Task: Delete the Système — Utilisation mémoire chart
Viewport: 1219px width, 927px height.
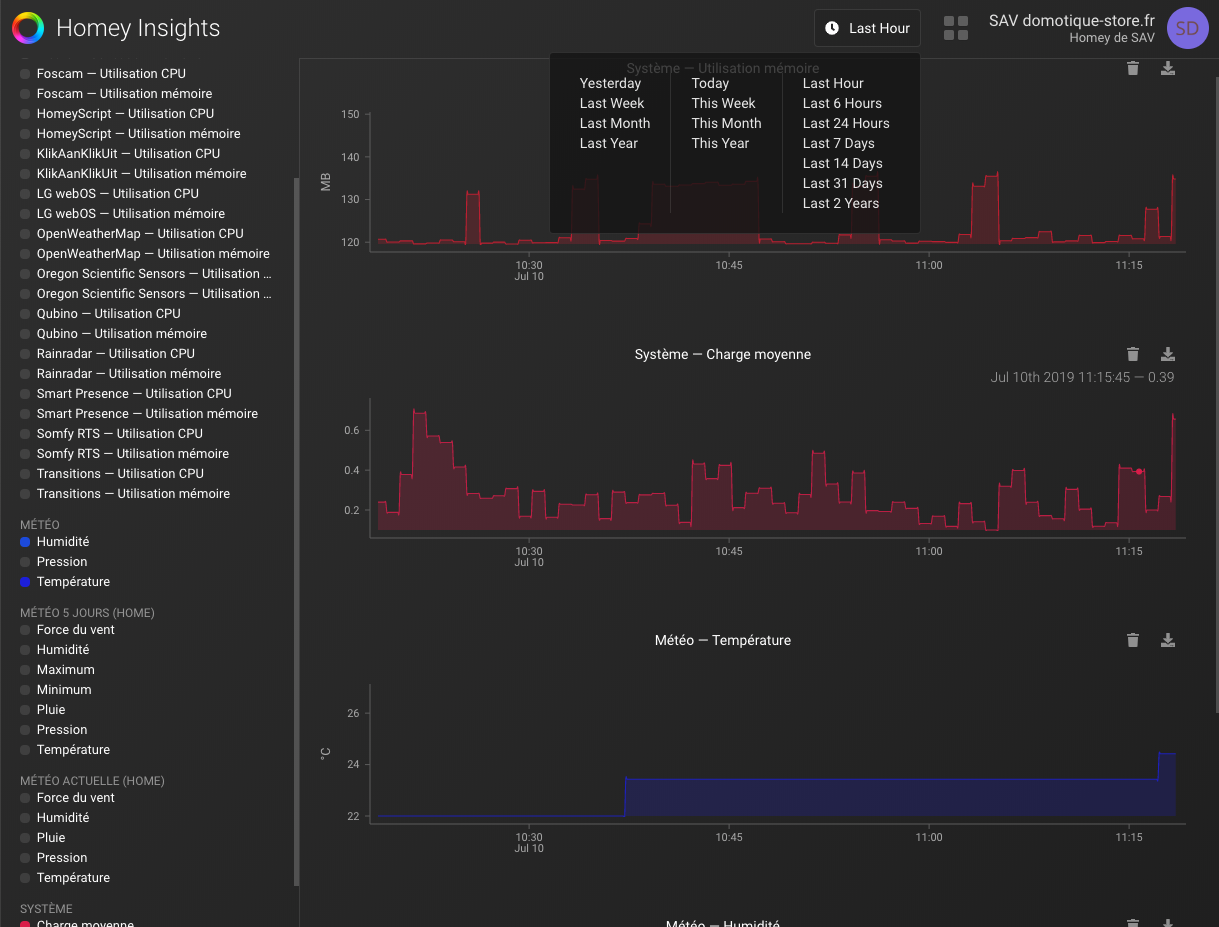Action: click(1132, 68)
